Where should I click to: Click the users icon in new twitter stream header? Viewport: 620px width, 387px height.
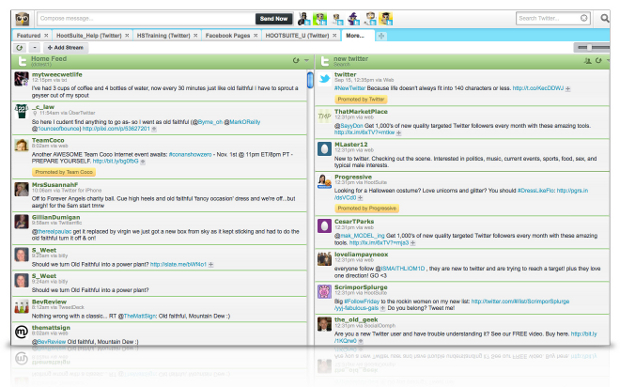588,60
